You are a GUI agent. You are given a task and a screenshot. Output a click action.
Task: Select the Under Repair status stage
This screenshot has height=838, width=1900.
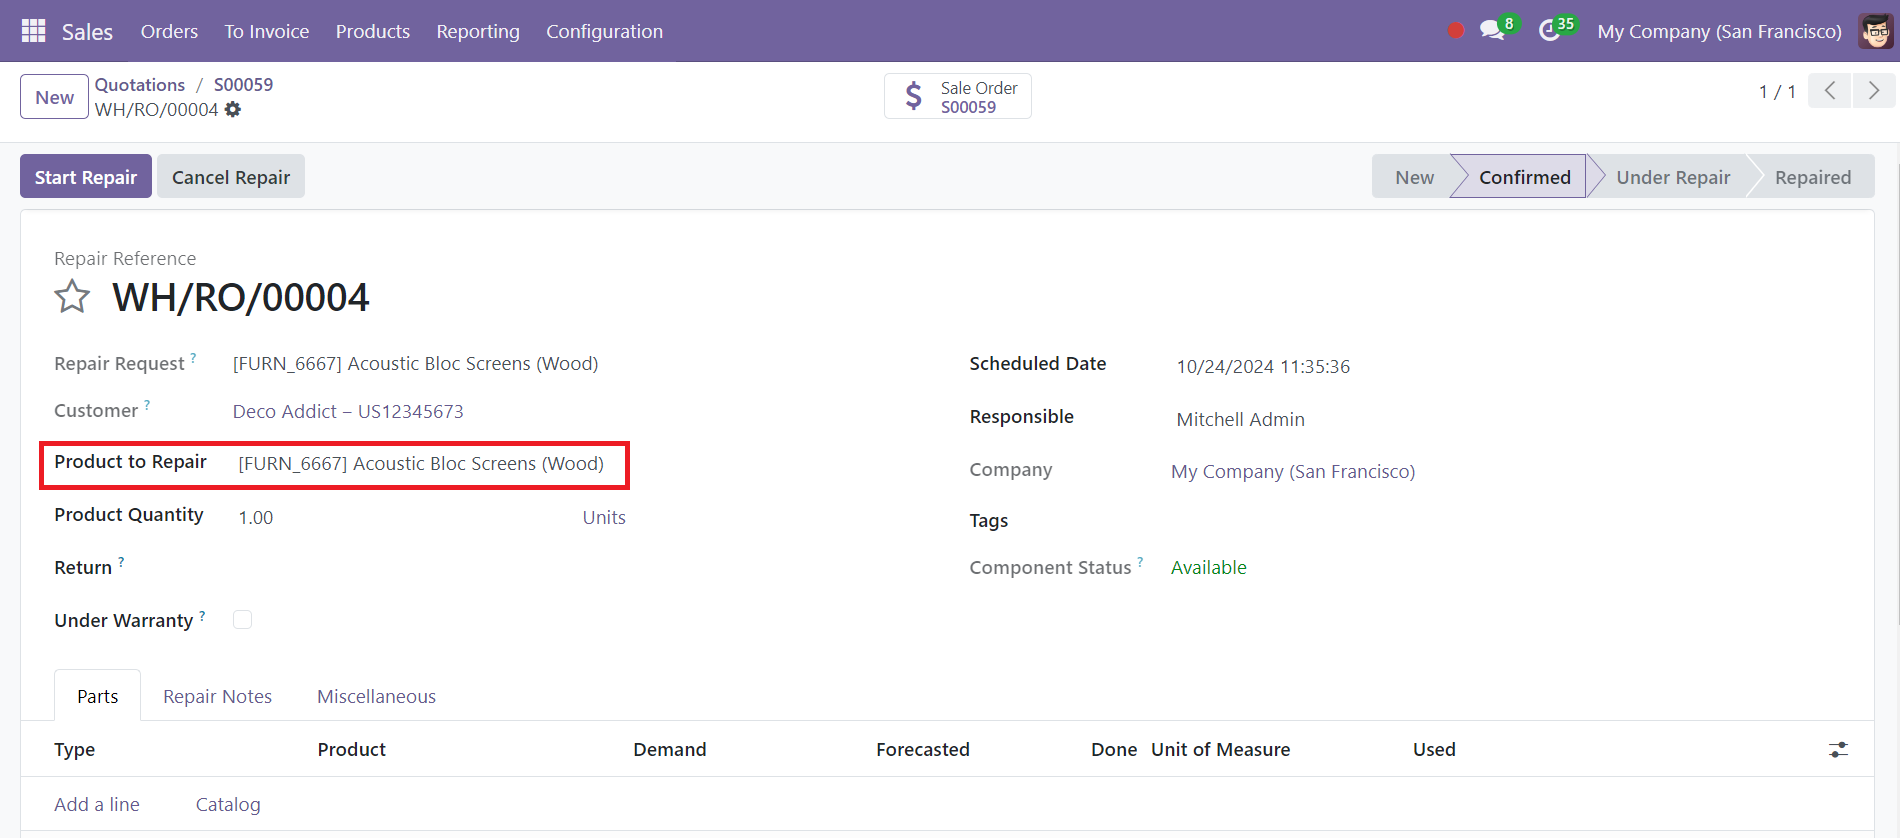(x=1672, y=177)
